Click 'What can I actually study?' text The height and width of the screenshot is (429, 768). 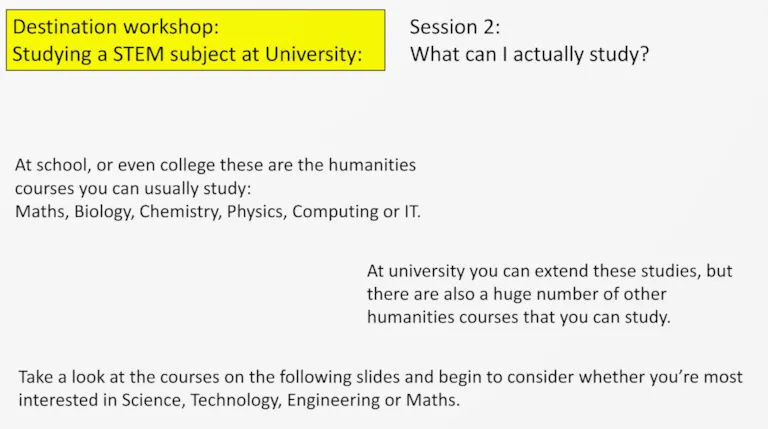(529, 54)
